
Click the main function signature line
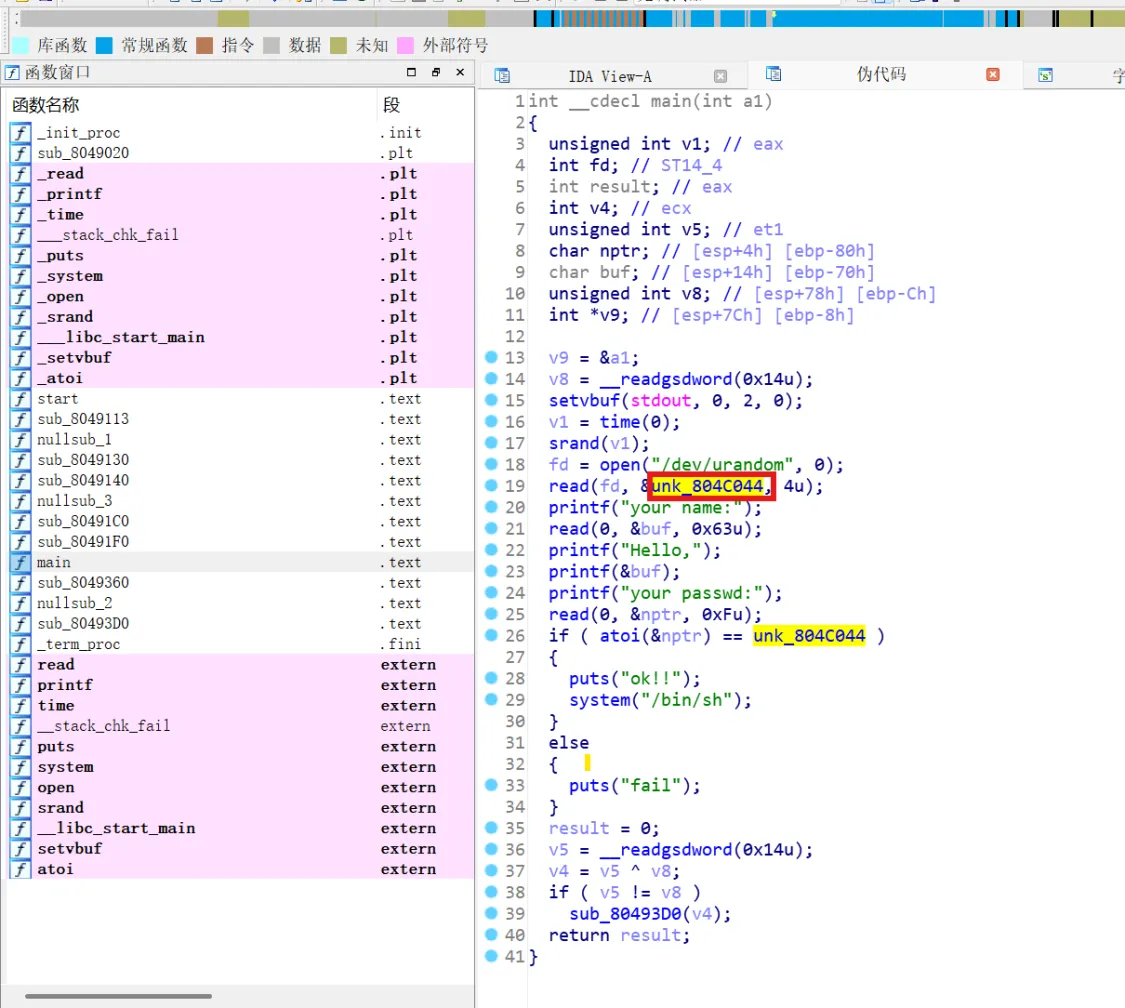coord(651,101)
